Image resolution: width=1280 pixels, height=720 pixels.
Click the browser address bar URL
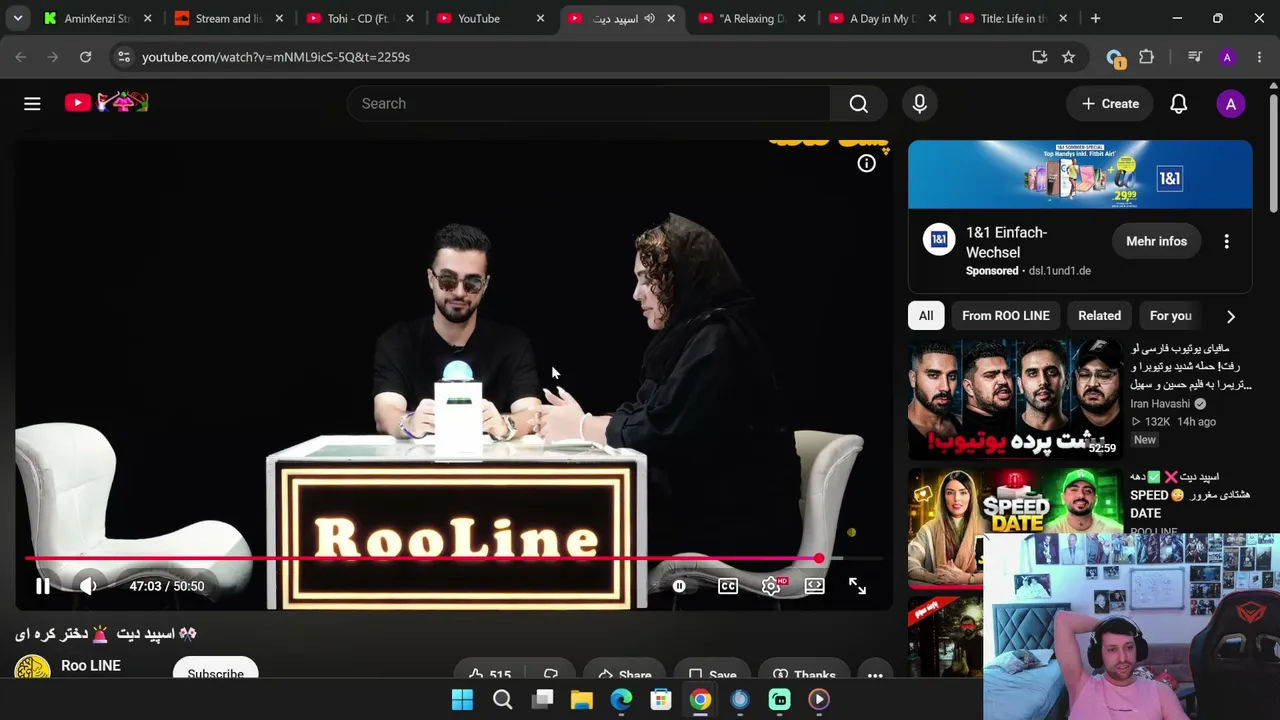pos(276,57)
